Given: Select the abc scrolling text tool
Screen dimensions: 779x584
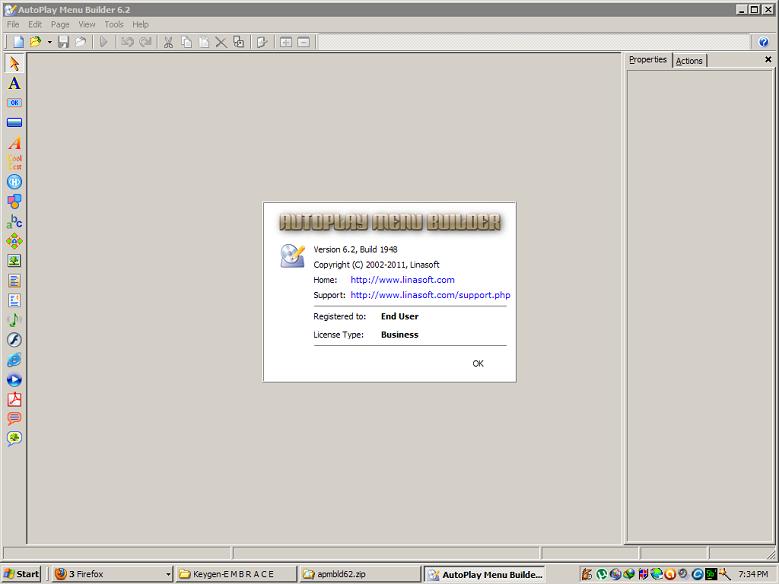Looking at the screenshot, I should tap(14, 221).
